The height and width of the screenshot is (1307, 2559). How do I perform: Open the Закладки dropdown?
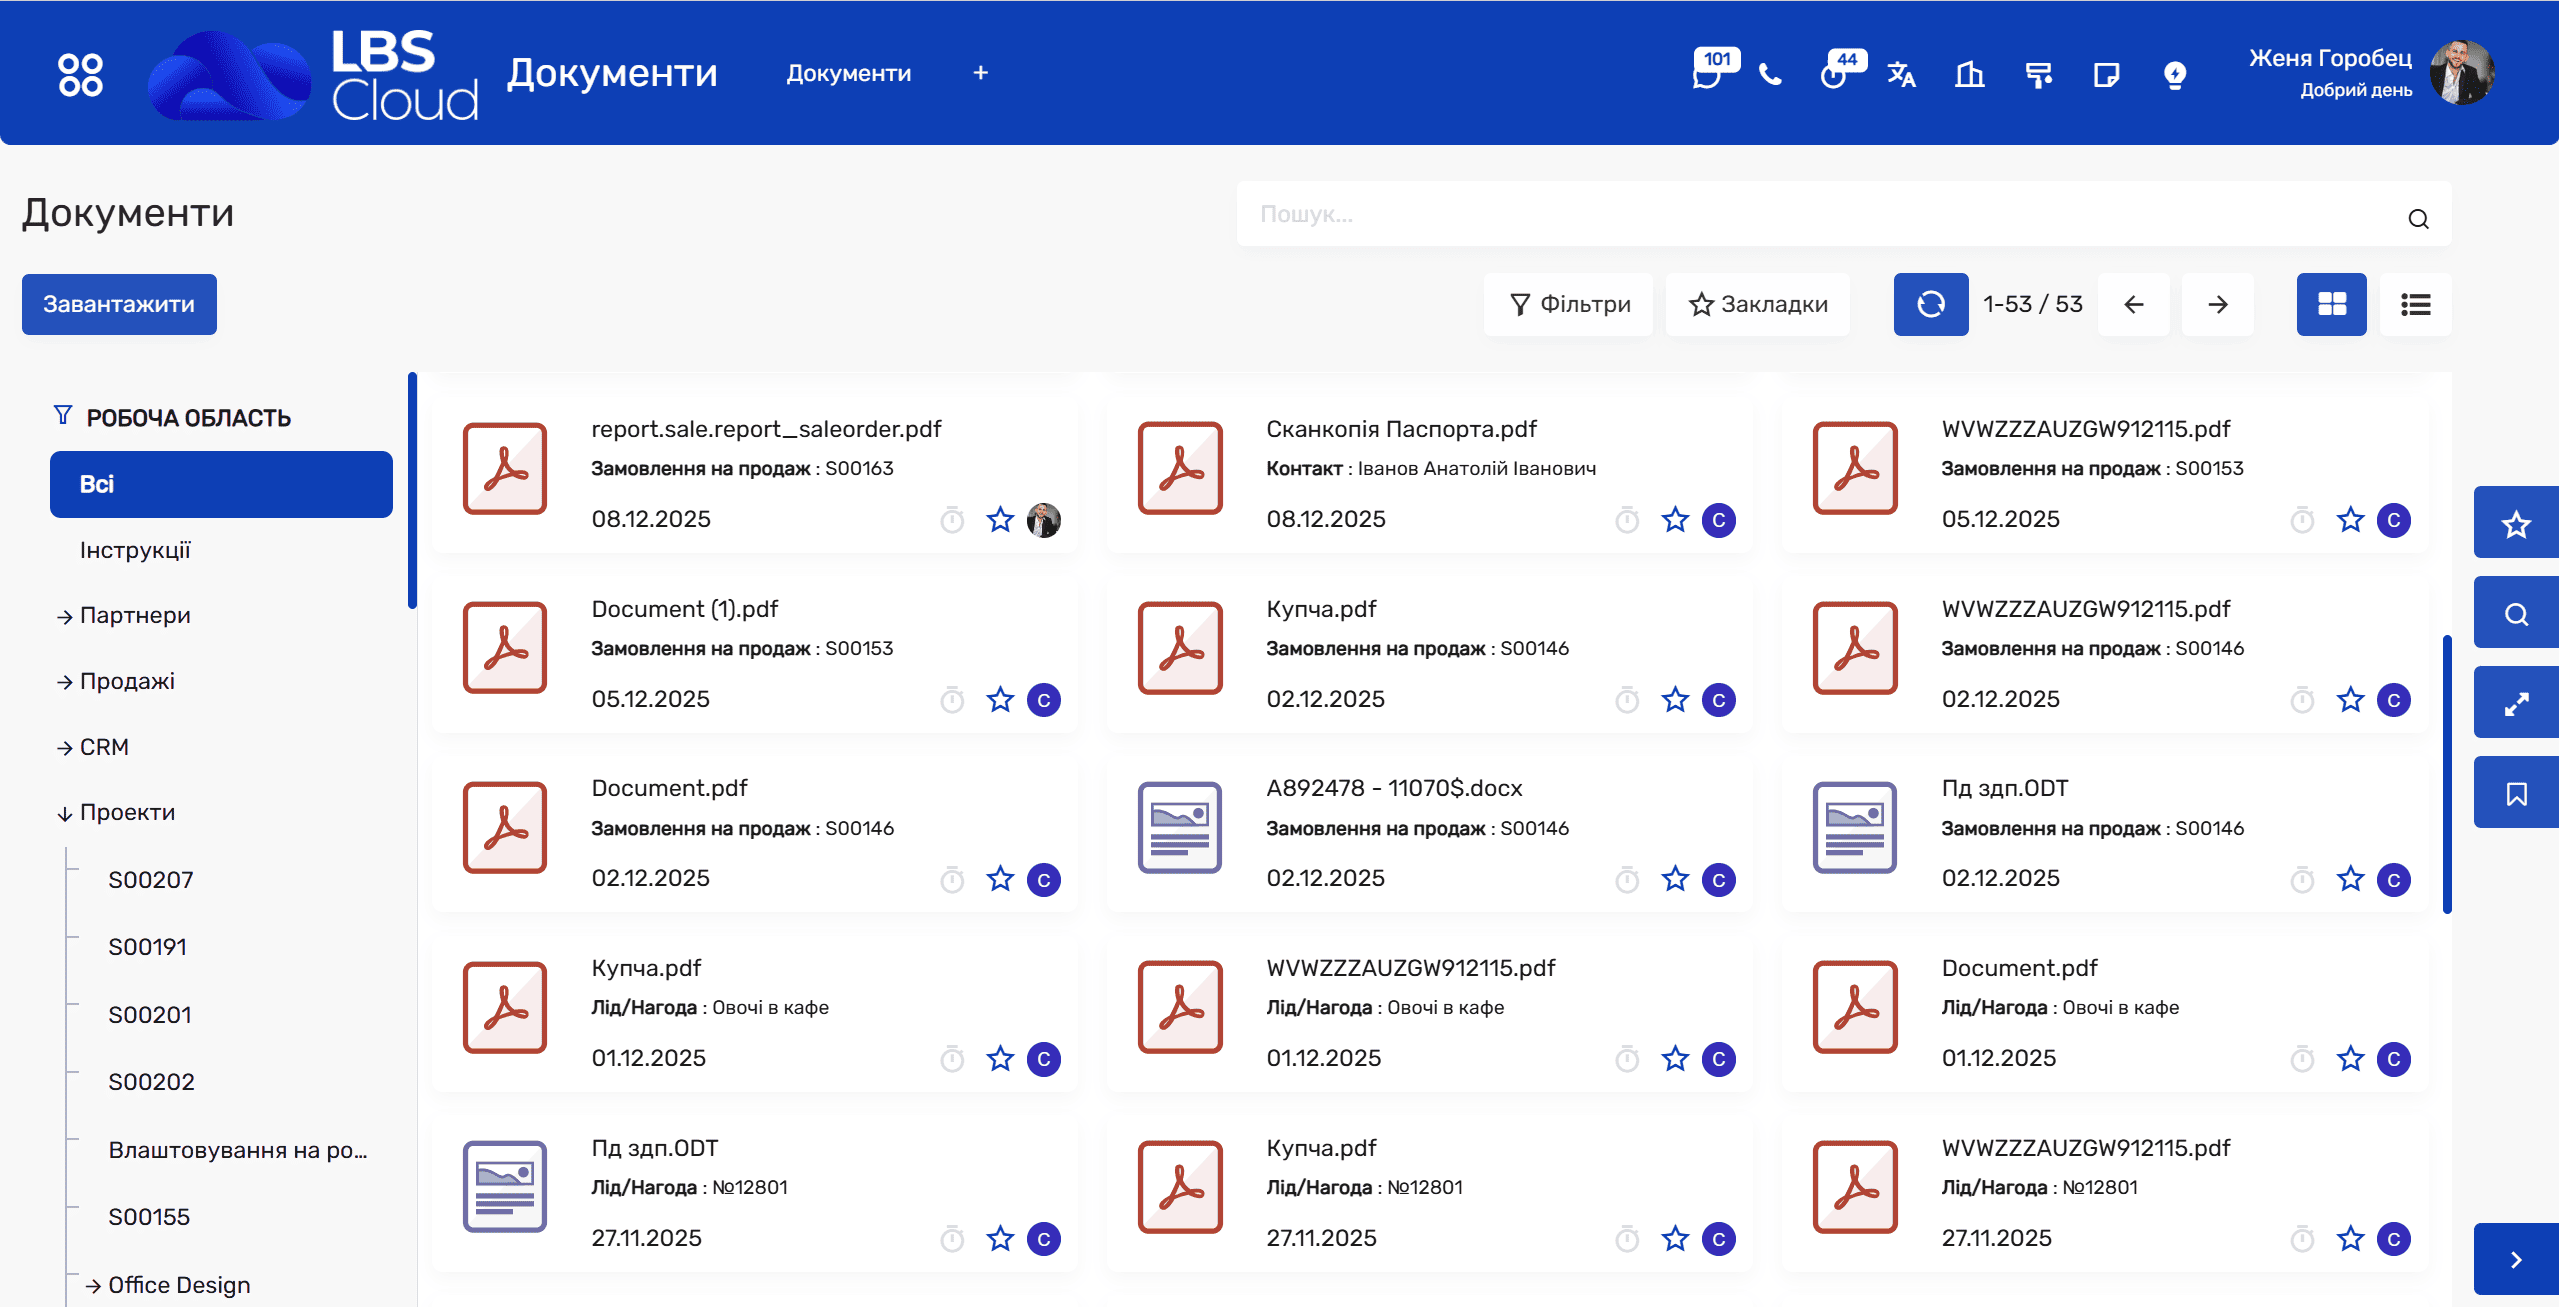pos(1757,304)
